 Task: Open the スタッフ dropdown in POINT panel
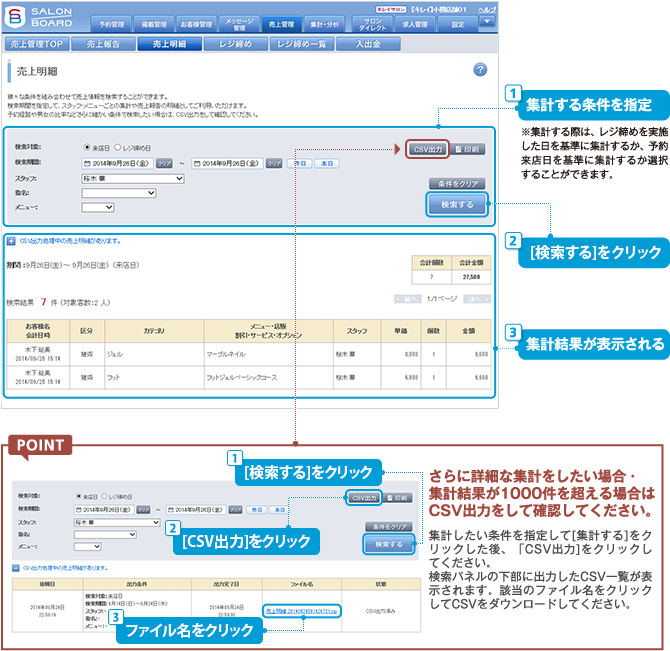[117, 522]
